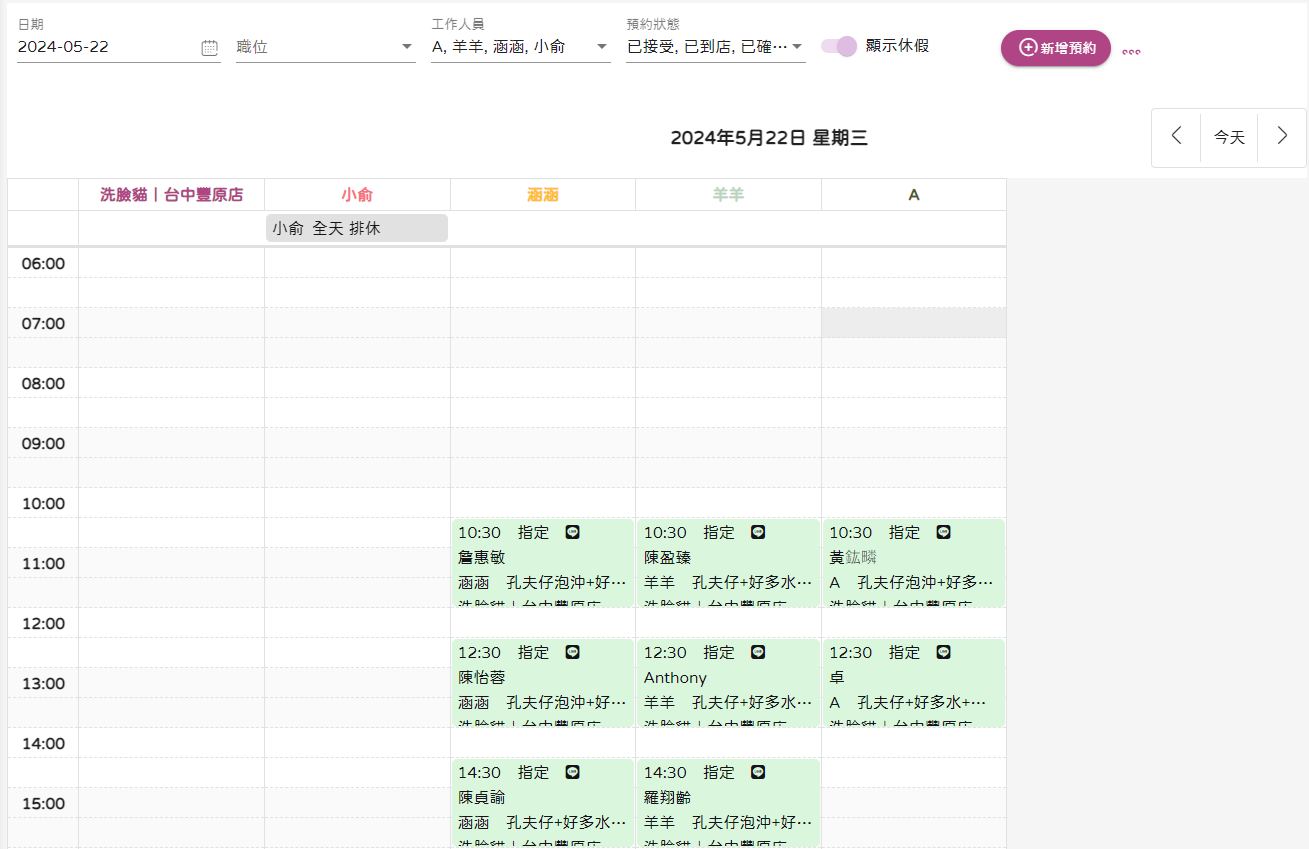Click the date input field 2024-05-22

(x=105, y=47)
